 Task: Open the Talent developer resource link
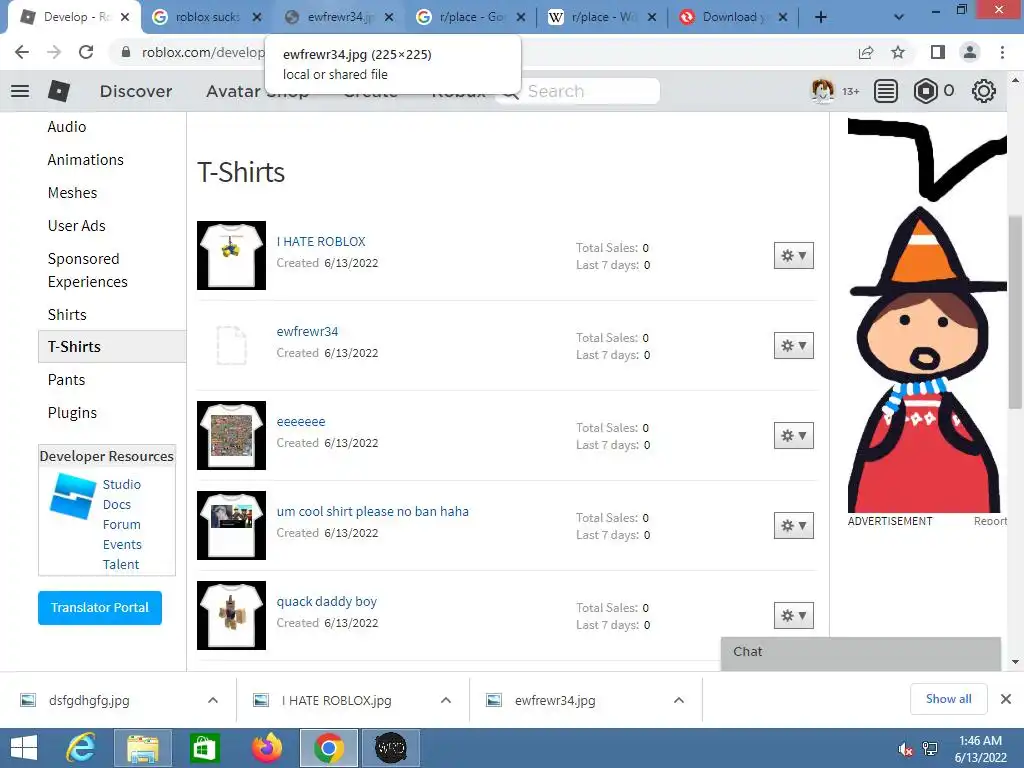[x=121, y=564]
